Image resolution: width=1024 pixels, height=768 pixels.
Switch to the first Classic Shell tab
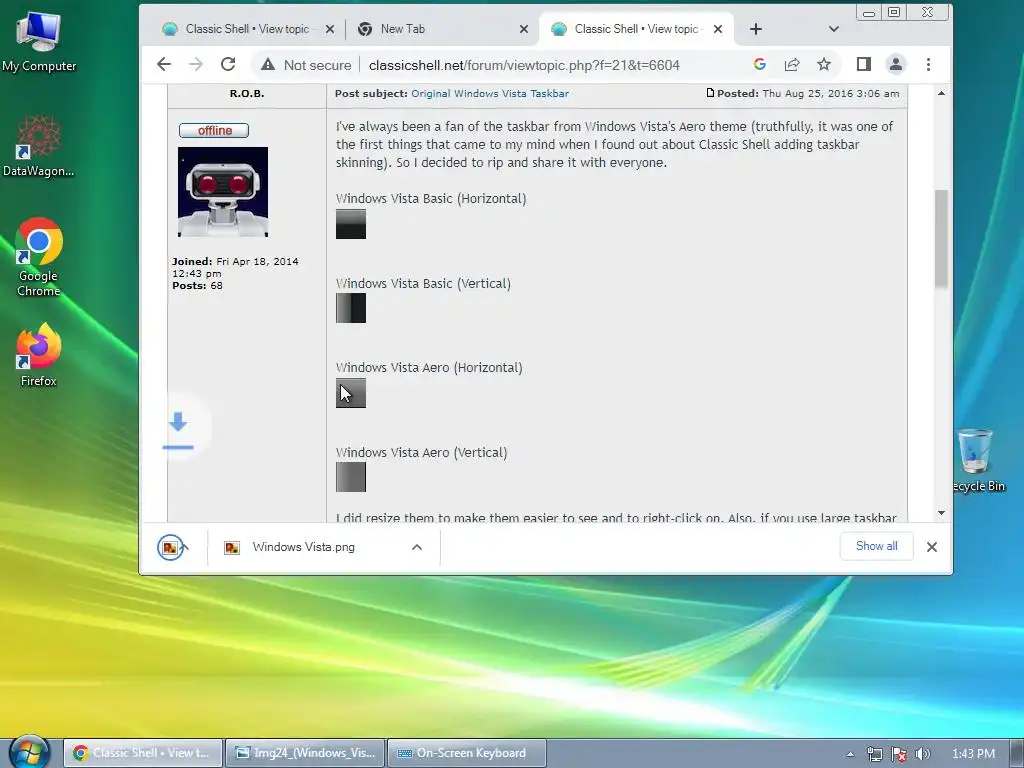coord(247,29)
